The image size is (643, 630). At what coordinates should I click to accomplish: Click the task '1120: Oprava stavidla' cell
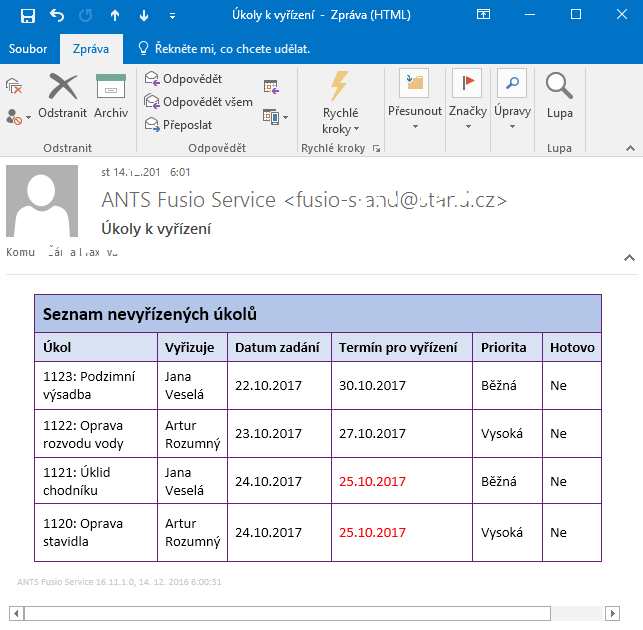(96, 532)
